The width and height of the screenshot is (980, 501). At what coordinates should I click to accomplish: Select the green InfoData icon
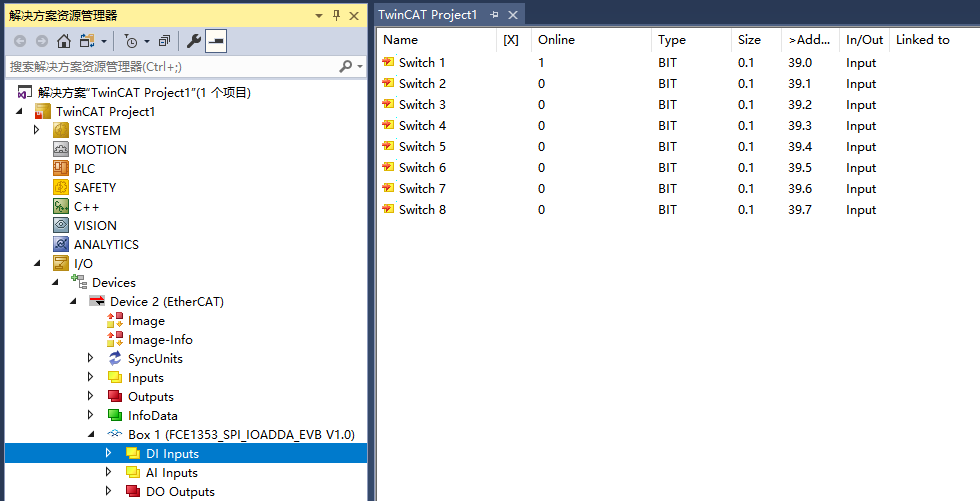(115, 415)
